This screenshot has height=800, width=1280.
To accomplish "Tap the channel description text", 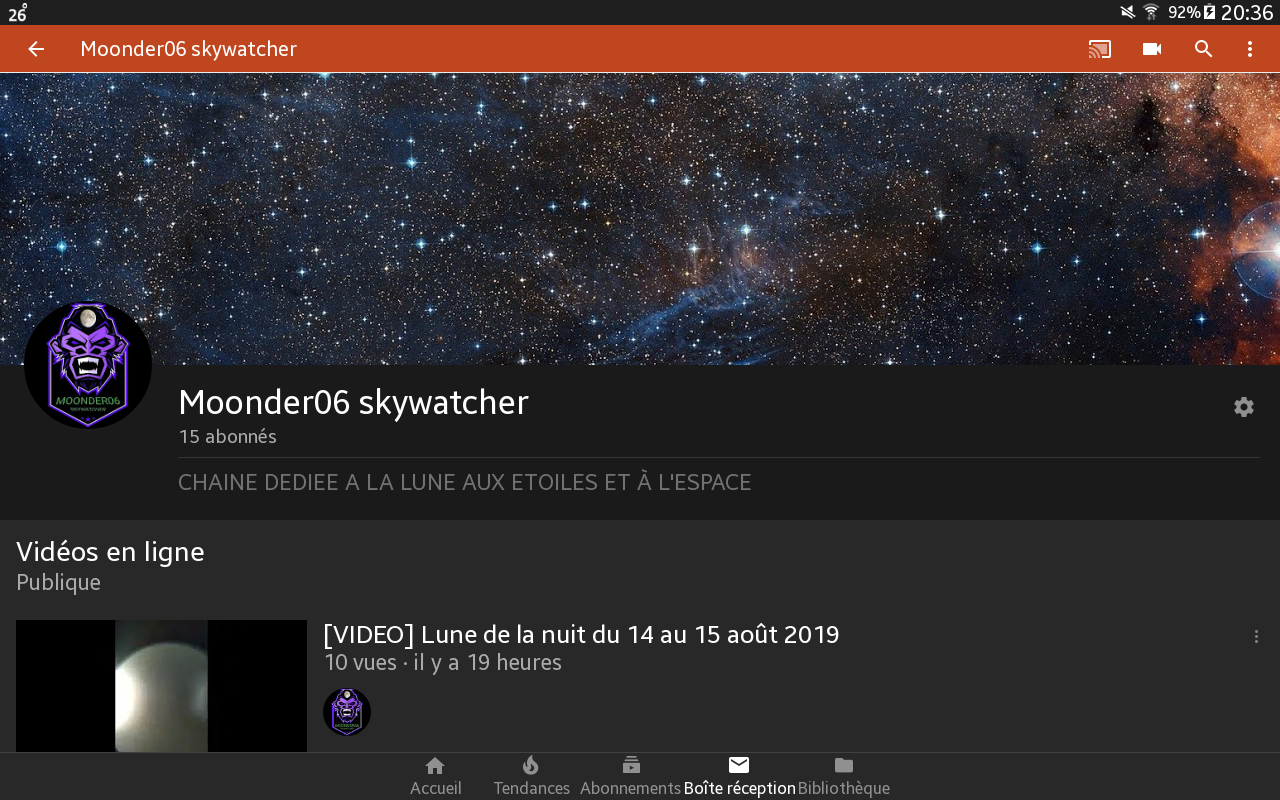I will point(464,483).
